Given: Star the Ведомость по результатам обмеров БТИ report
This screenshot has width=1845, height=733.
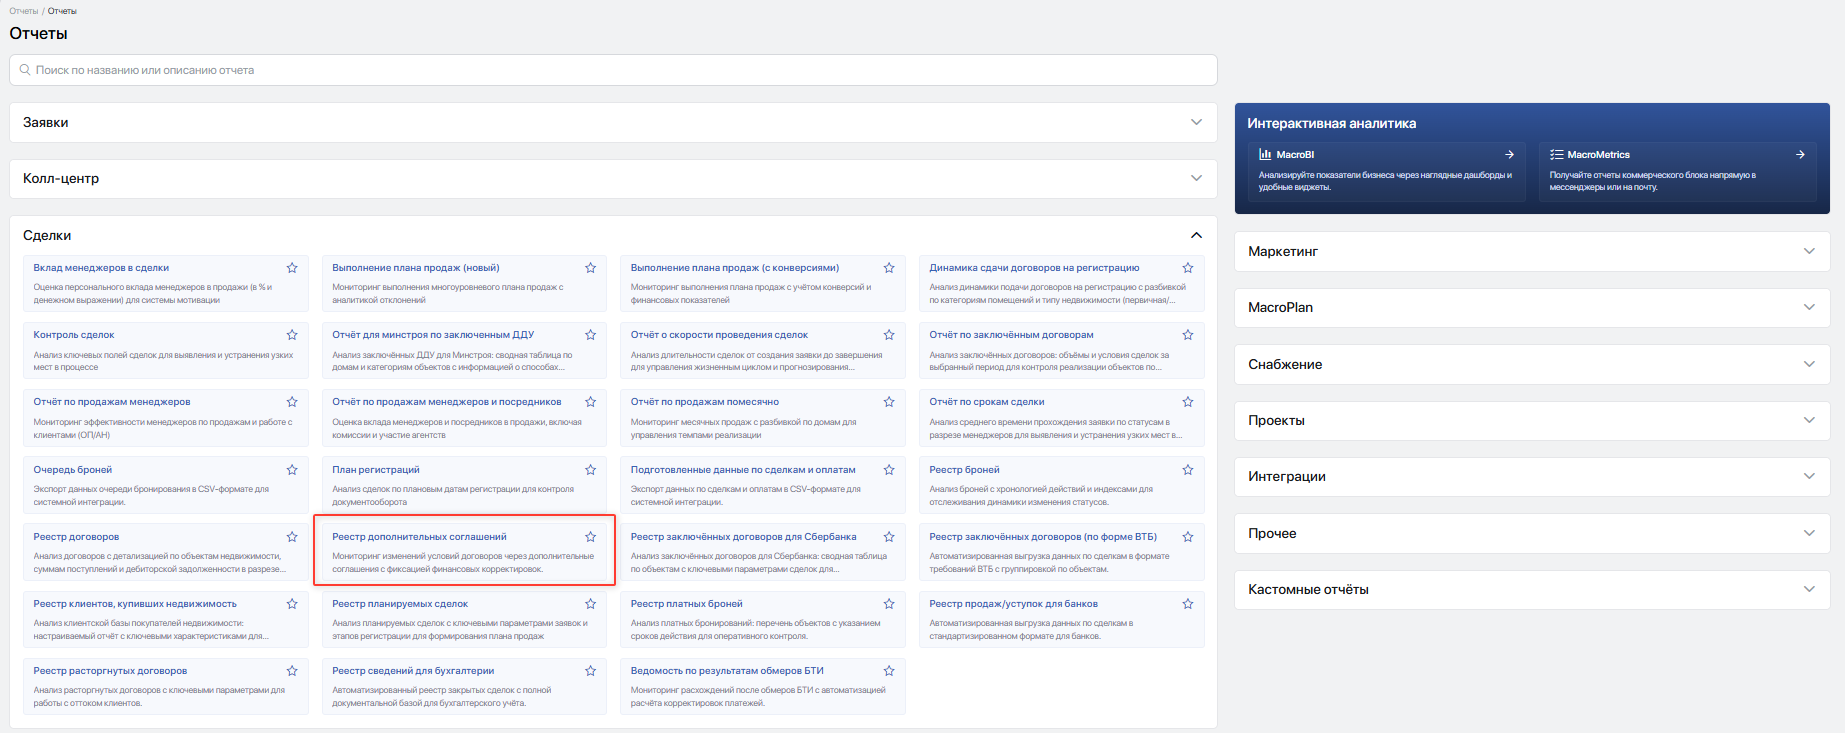Looking at the screenshot, I should (889, 671).
